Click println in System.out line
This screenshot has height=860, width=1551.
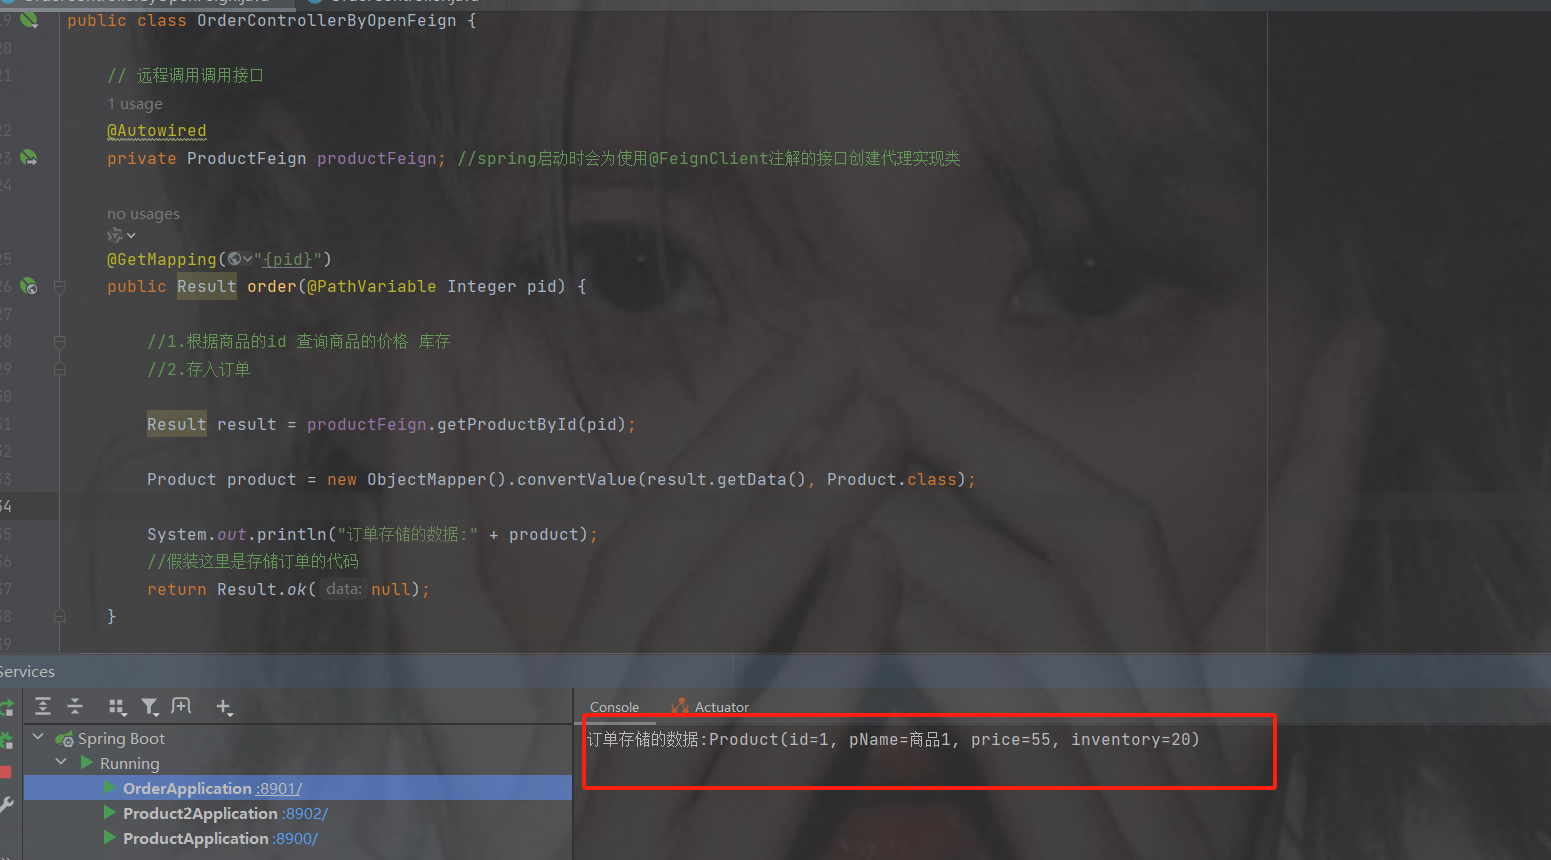tap(292, 534)
